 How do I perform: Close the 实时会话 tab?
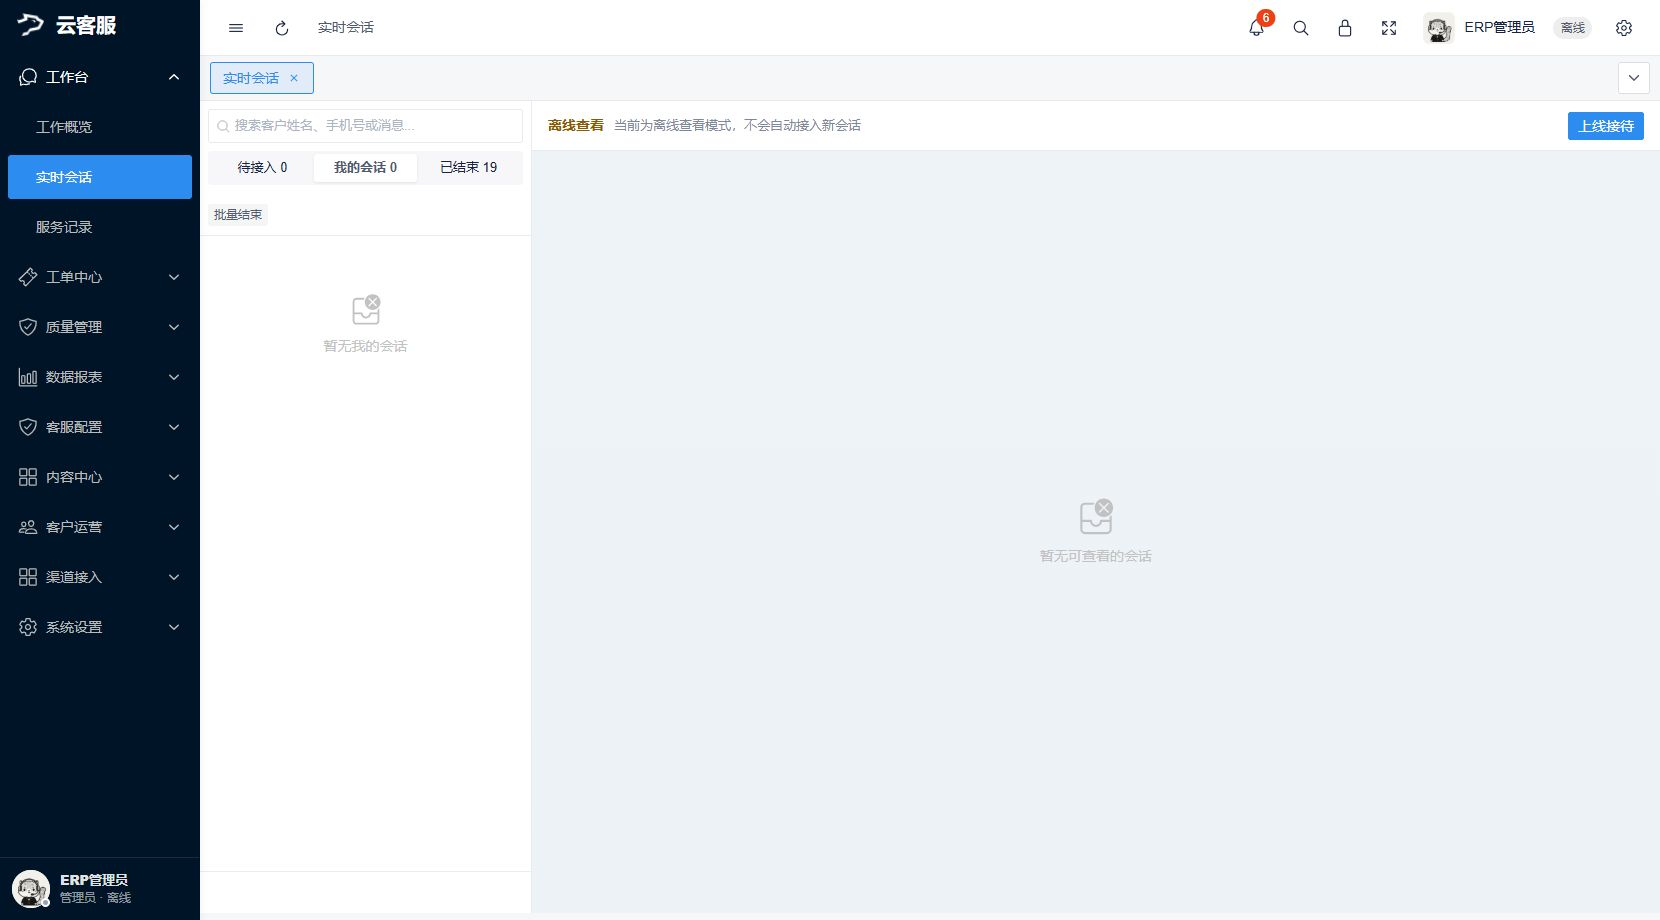point(294,78)
